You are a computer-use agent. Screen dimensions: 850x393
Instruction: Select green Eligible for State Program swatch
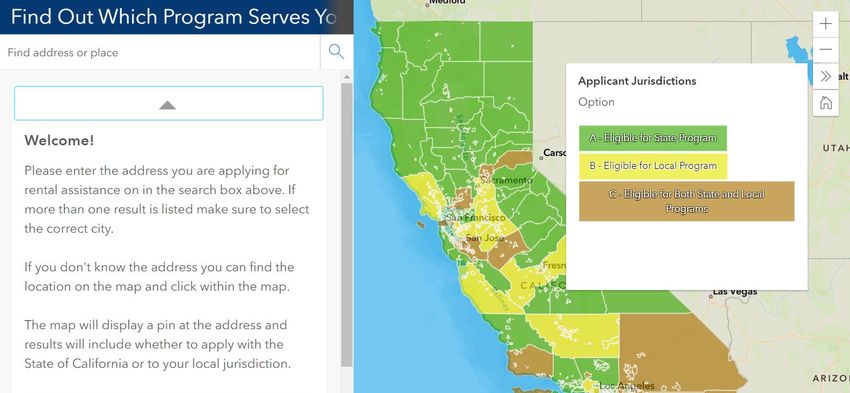pyautogui.click(x=653, y=138)
